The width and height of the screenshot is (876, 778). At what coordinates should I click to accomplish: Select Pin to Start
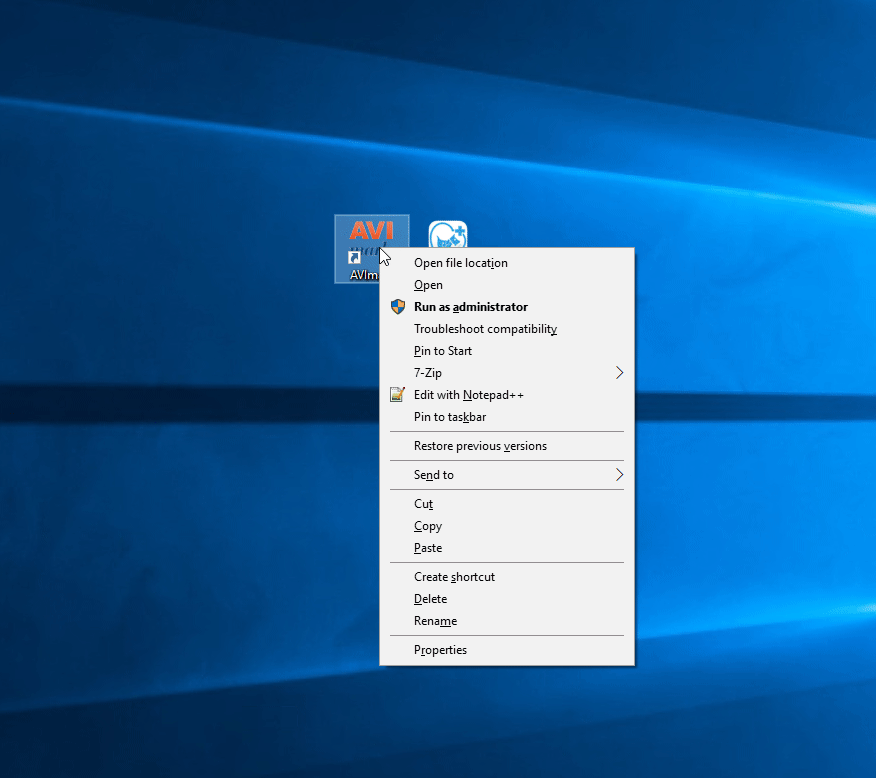tap(507, 351)
